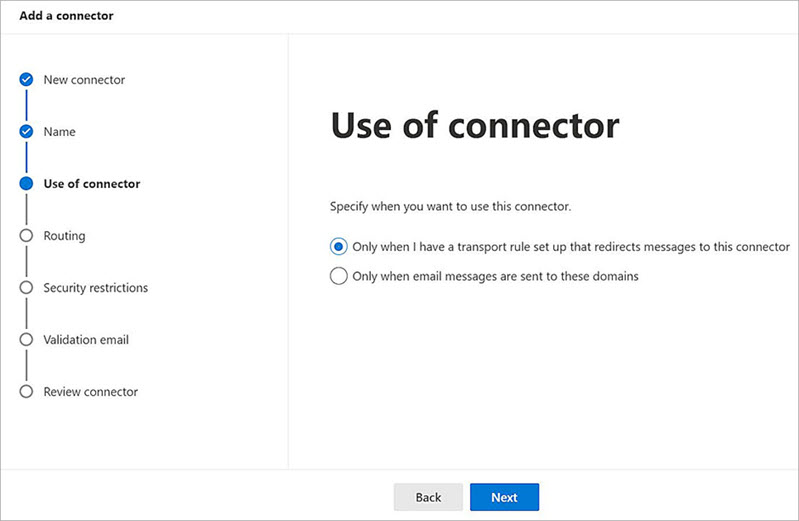Select the sent to these domains radio button
The height and width of the screenshot is (521, 799).
[339, 276]
